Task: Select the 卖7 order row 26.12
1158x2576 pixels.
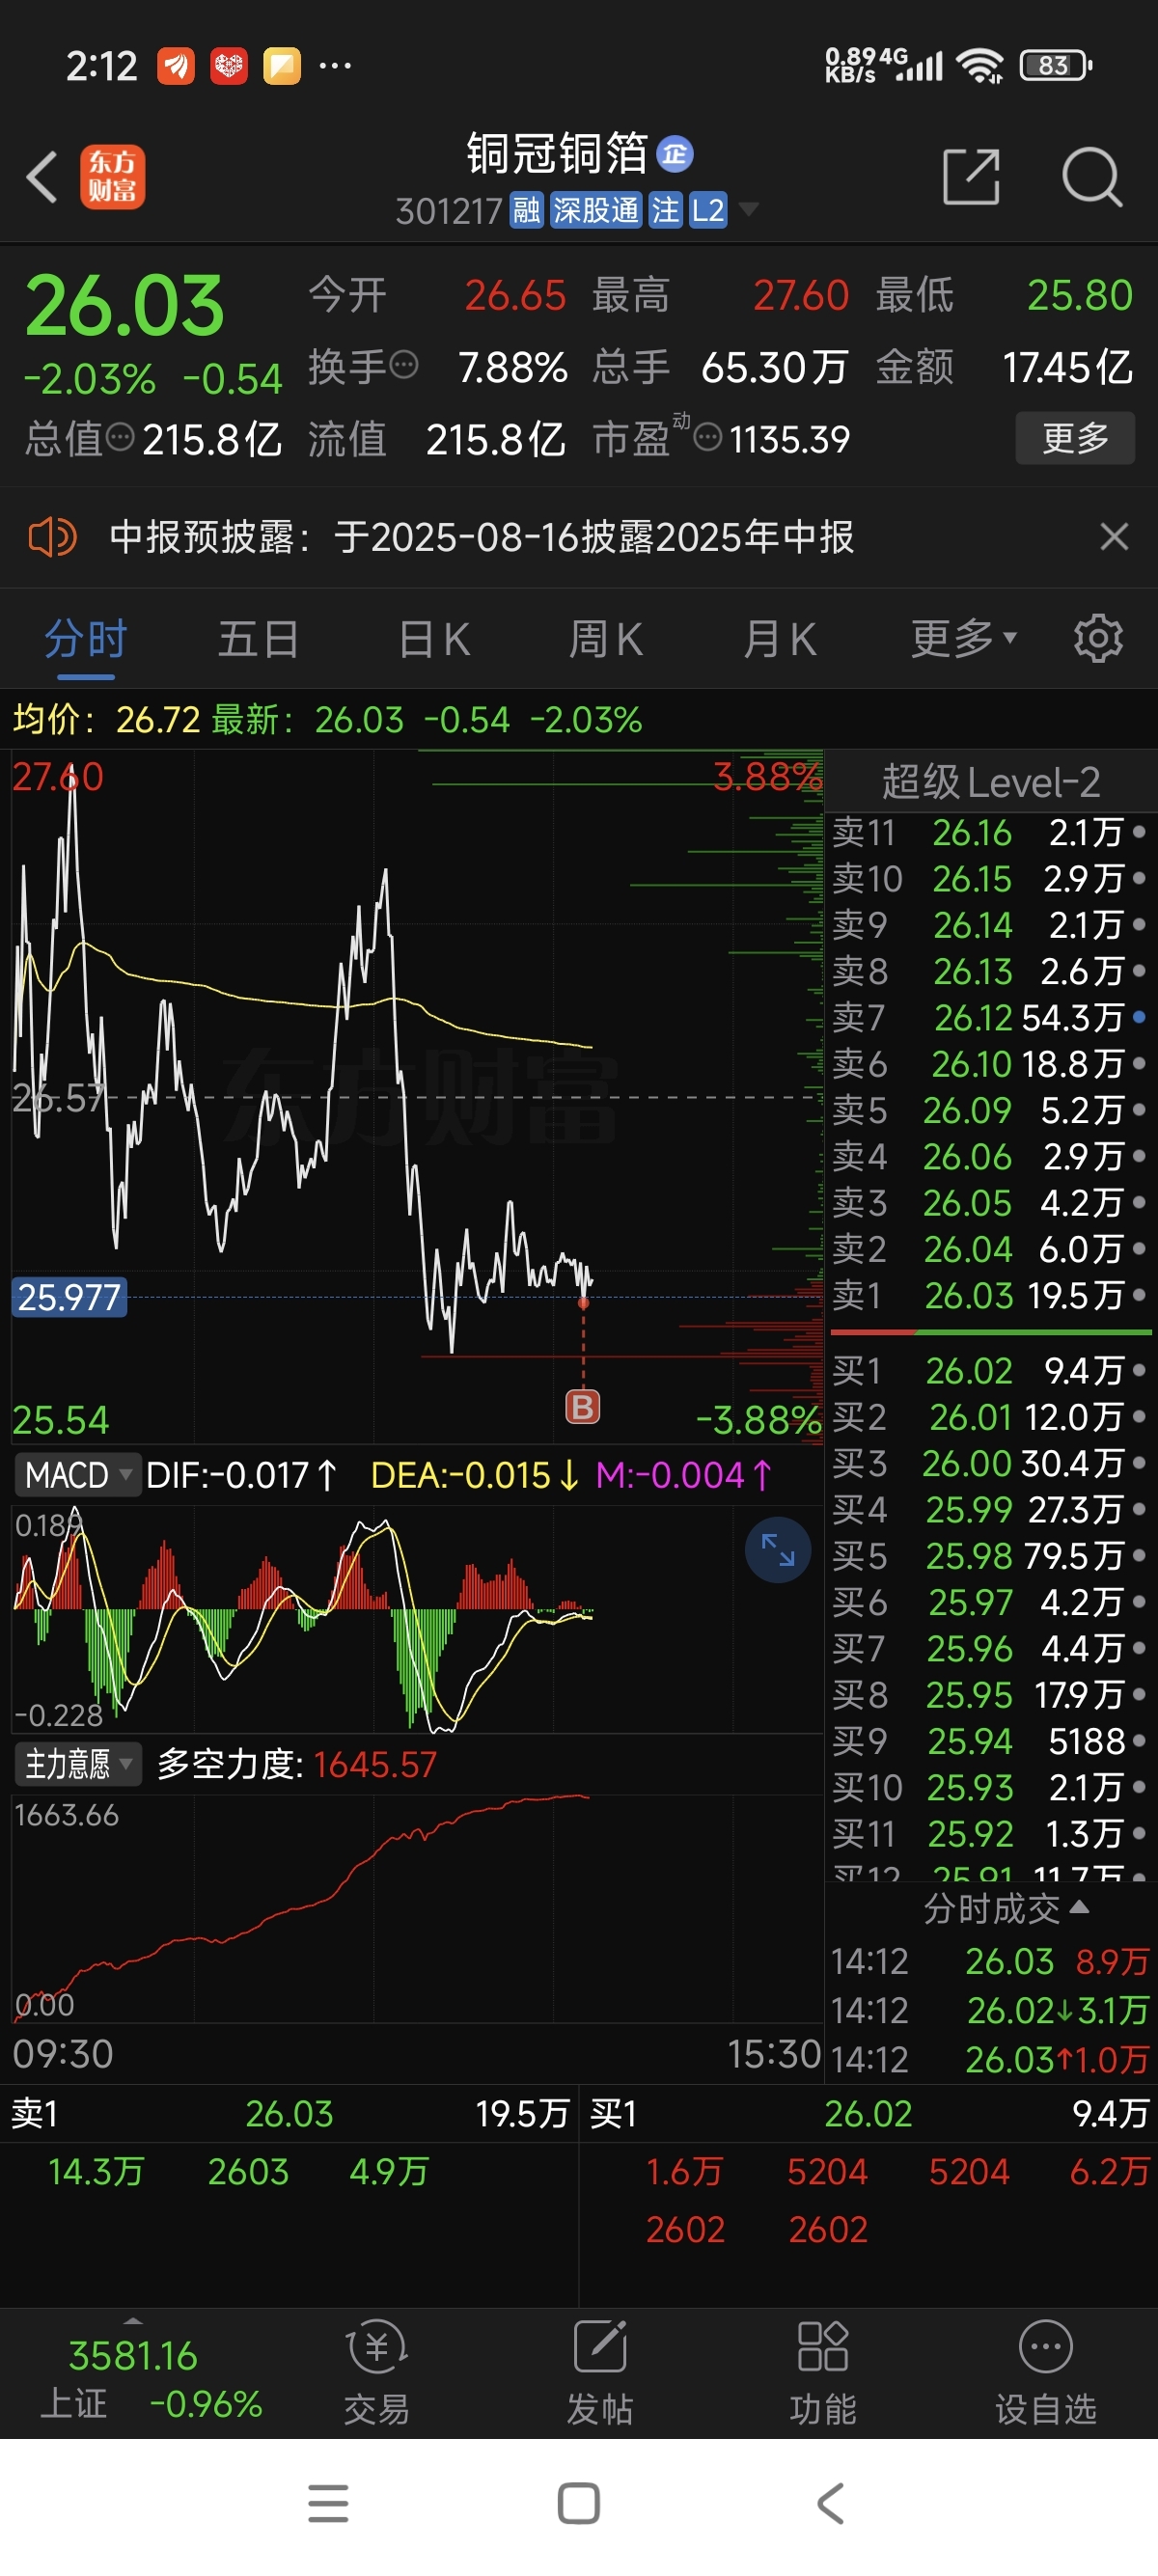Action: tap(990, 1018)
